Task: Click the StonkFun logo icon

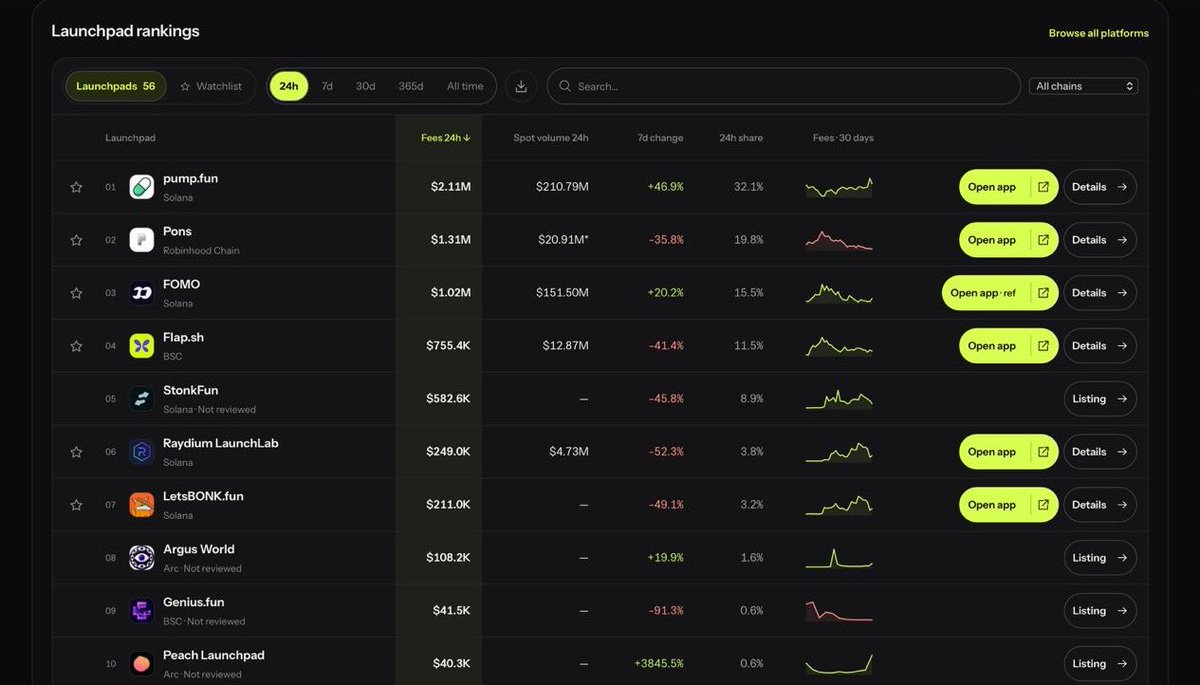Action: tap(141, 399)
